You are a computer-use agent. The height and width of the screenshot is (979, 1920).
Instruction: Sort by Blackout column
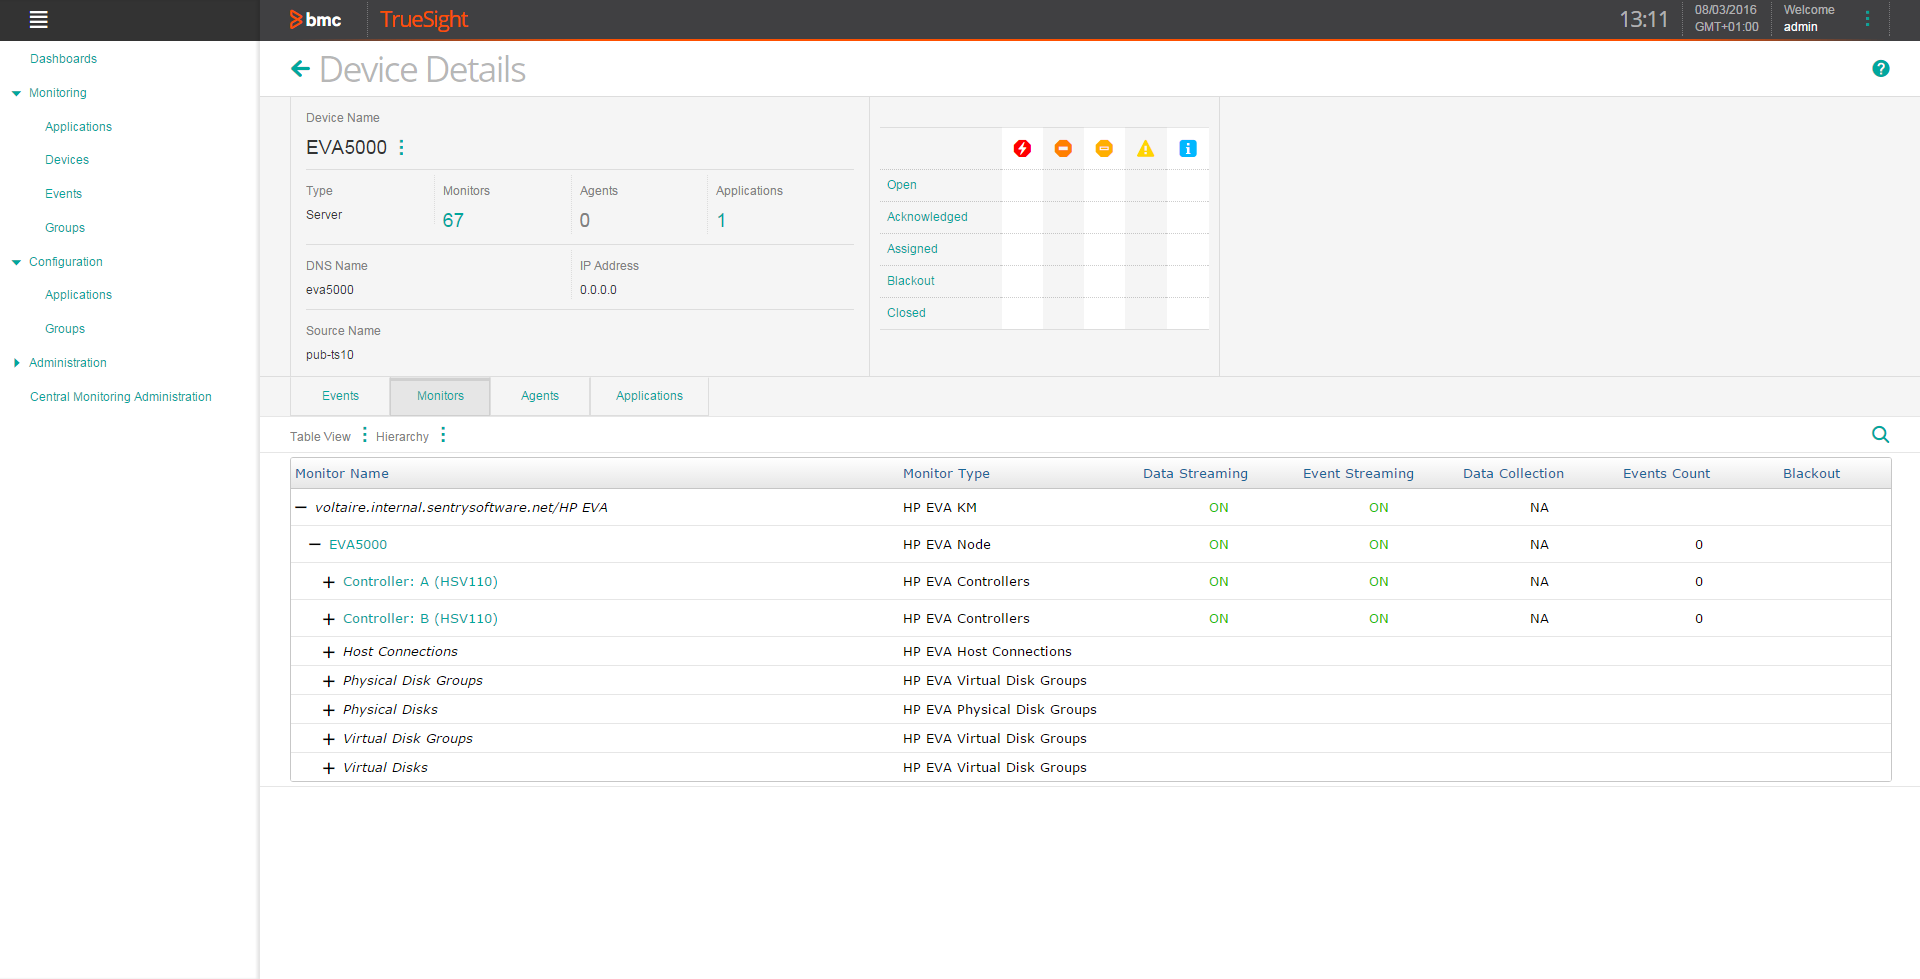(x=1811, y=474)
